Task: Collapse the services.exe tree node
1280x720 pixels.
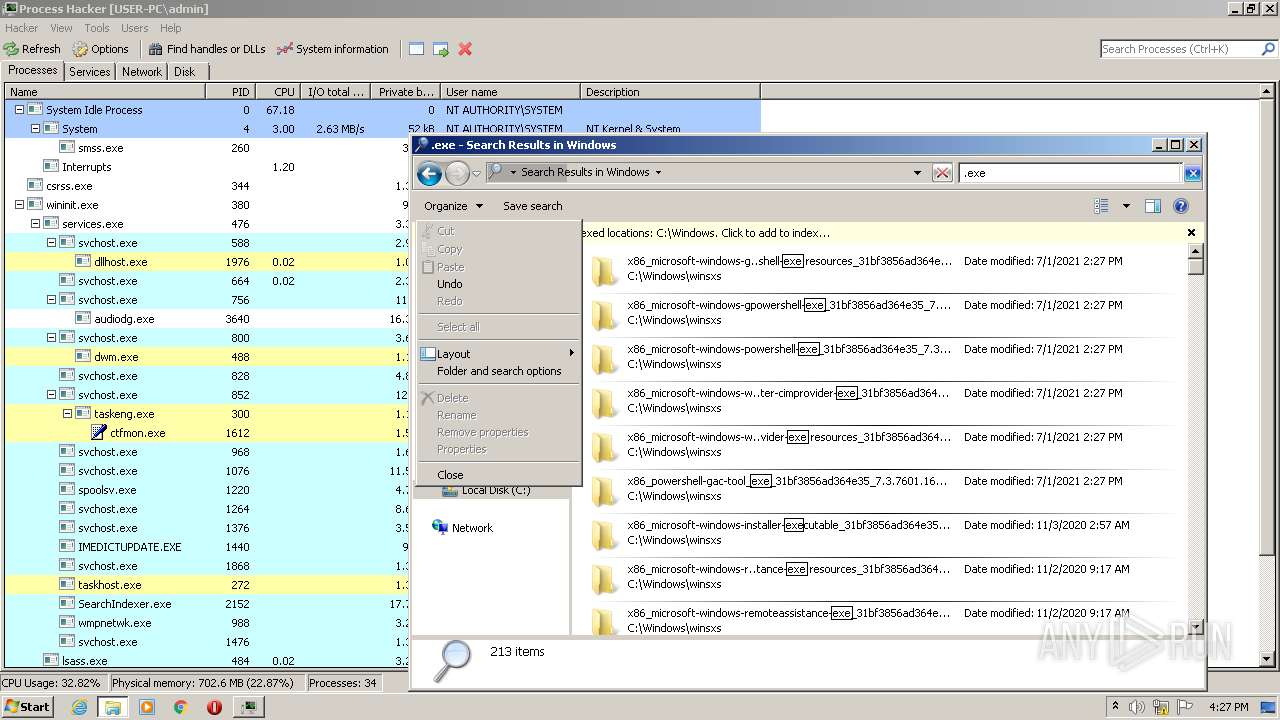Action: [35, 224]
